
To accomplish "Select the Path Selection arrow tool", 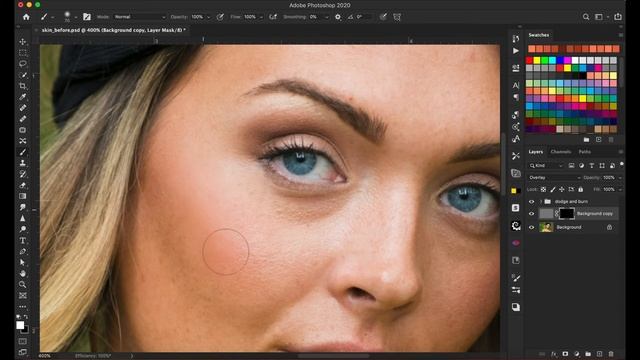I will click(22, 262).
